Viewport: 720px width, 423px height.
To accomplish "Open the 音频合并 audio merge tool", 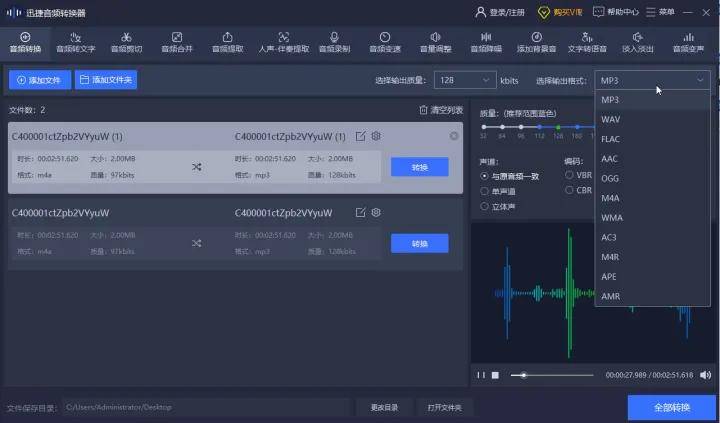I will [177, 43].
